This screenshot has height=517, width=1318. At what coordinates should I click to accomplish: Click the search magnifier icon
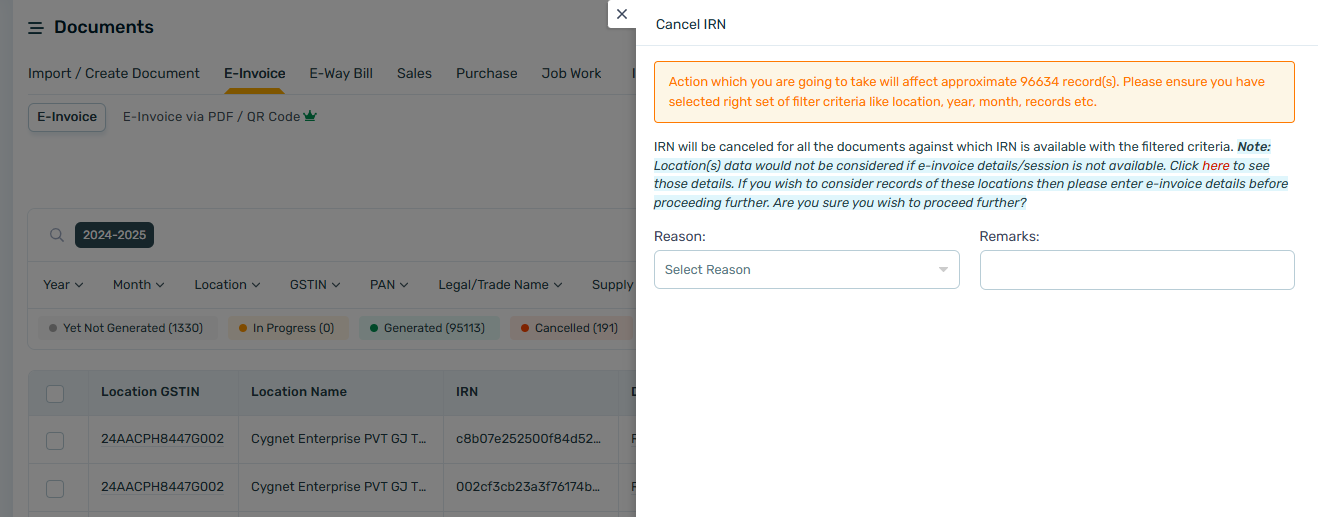57,235
